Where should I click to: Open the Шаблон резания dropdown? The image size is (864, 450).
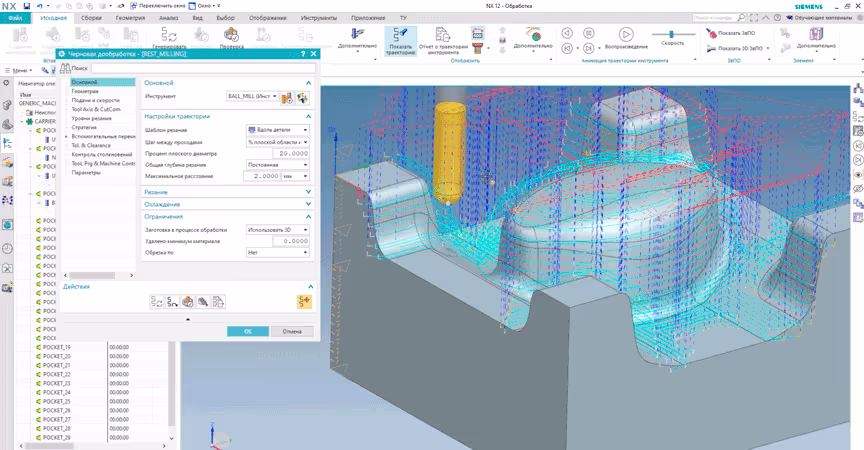pos(278,130)
